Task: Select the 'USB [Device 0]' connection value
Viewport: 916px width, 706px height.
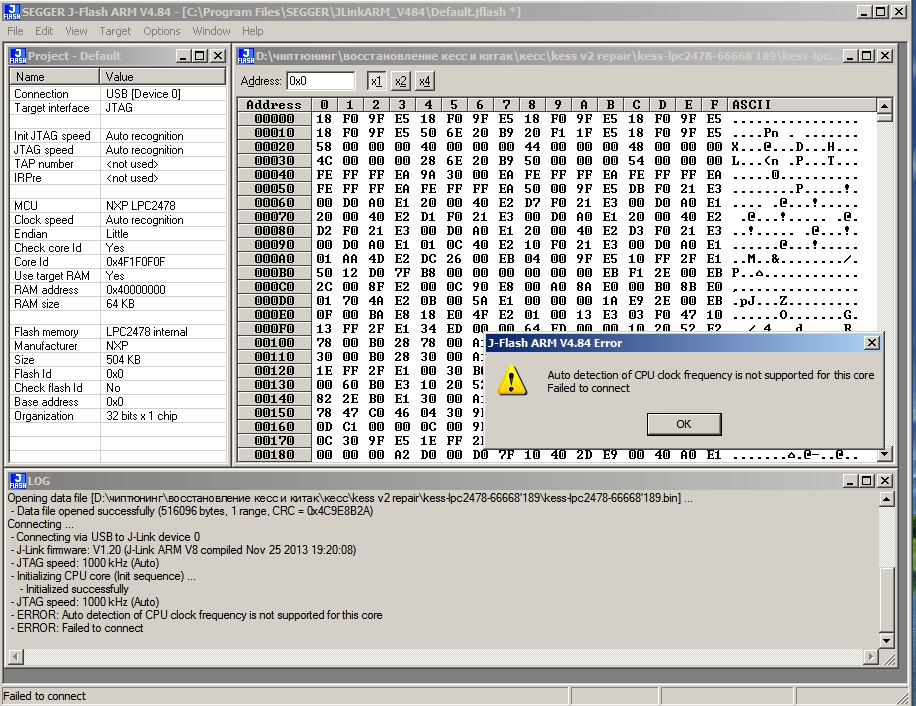Action: 143,93
